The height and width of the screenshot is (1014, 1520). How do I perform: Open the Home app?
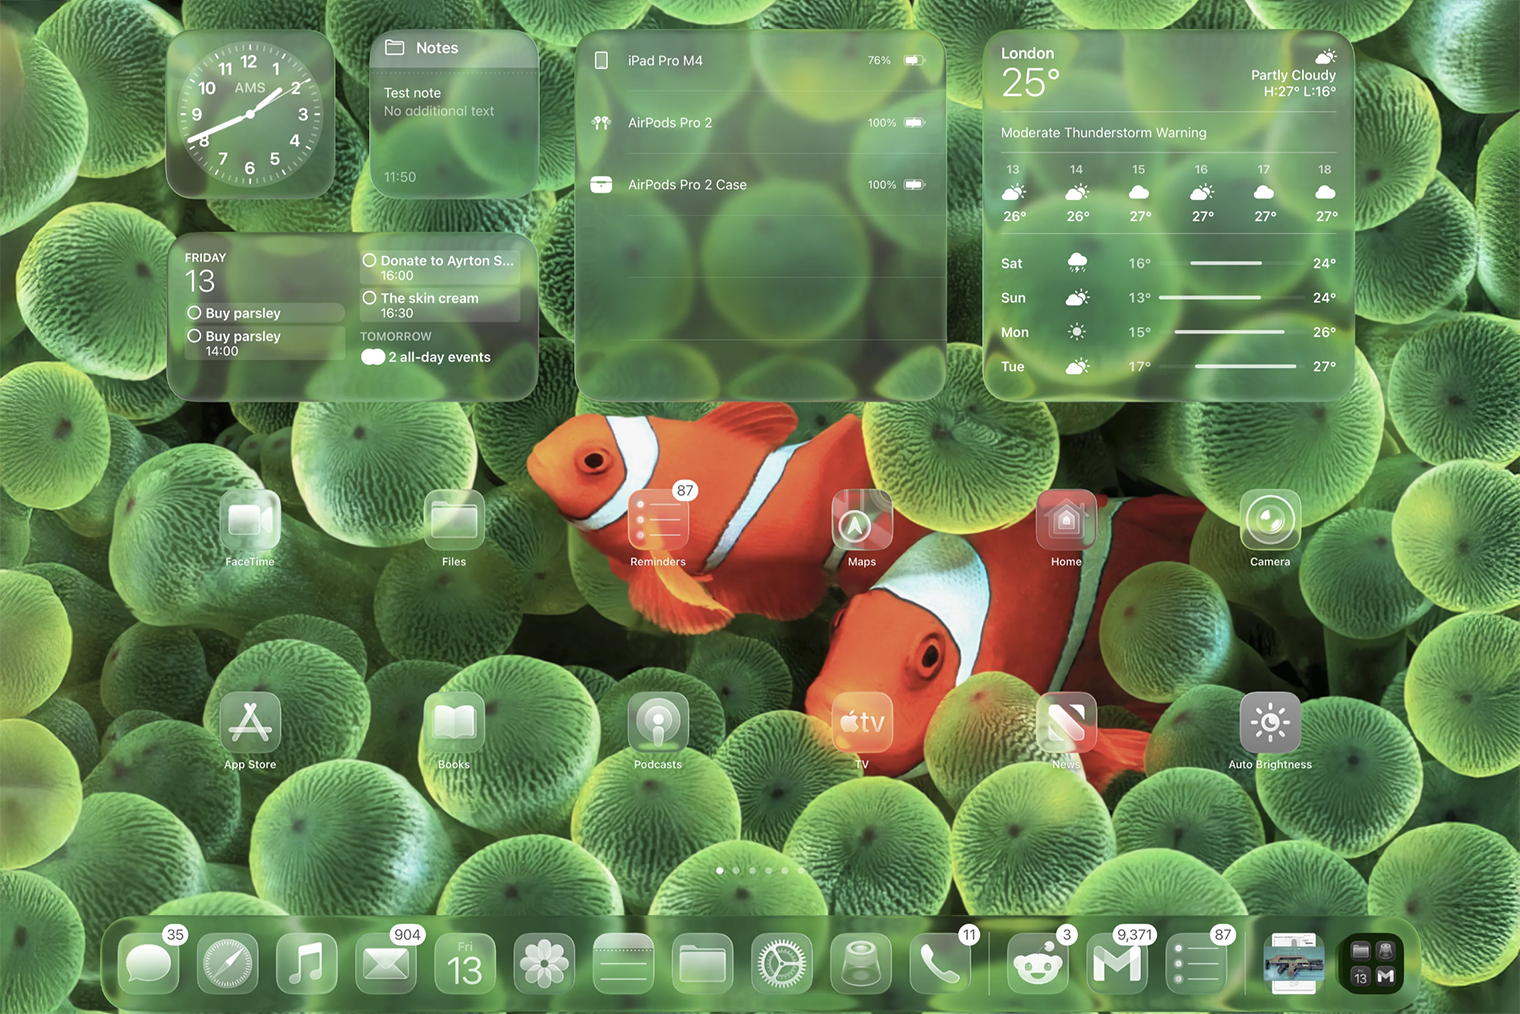pos(1066,520)
